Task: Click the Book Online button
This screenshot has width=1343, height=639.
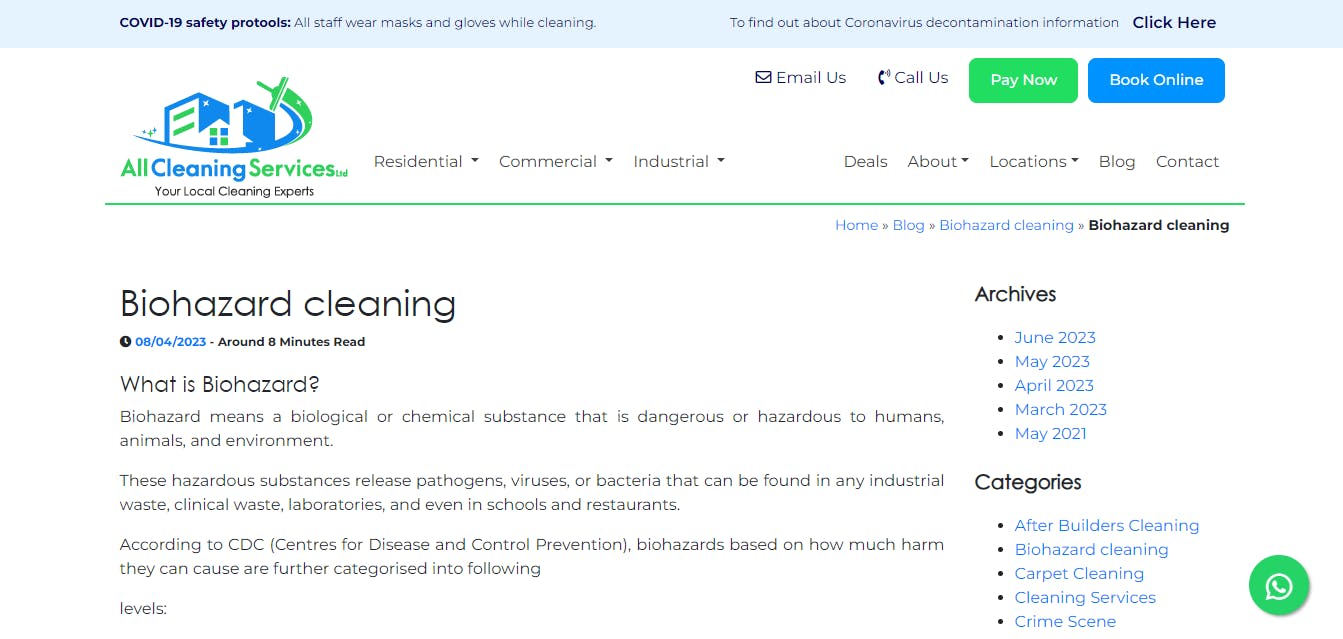Action: coord(1156,80)
